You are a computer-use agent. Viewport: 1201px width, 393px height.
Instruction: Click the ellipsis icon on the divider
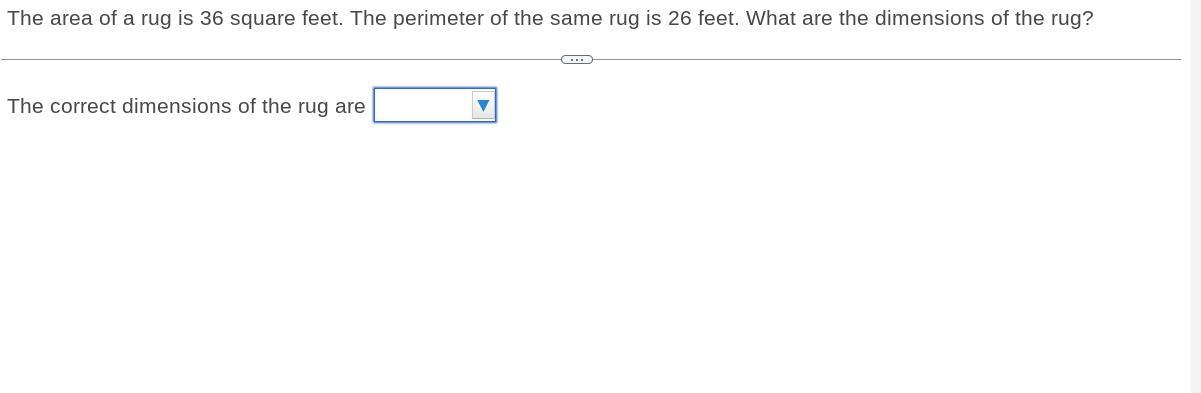tap(577, 60)
